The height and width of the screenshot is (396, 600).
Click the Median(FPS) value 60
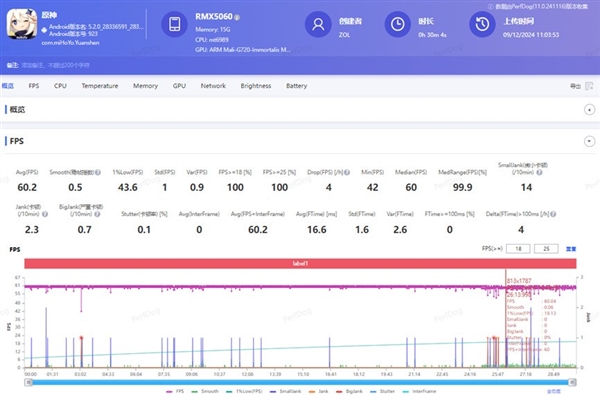411,187
